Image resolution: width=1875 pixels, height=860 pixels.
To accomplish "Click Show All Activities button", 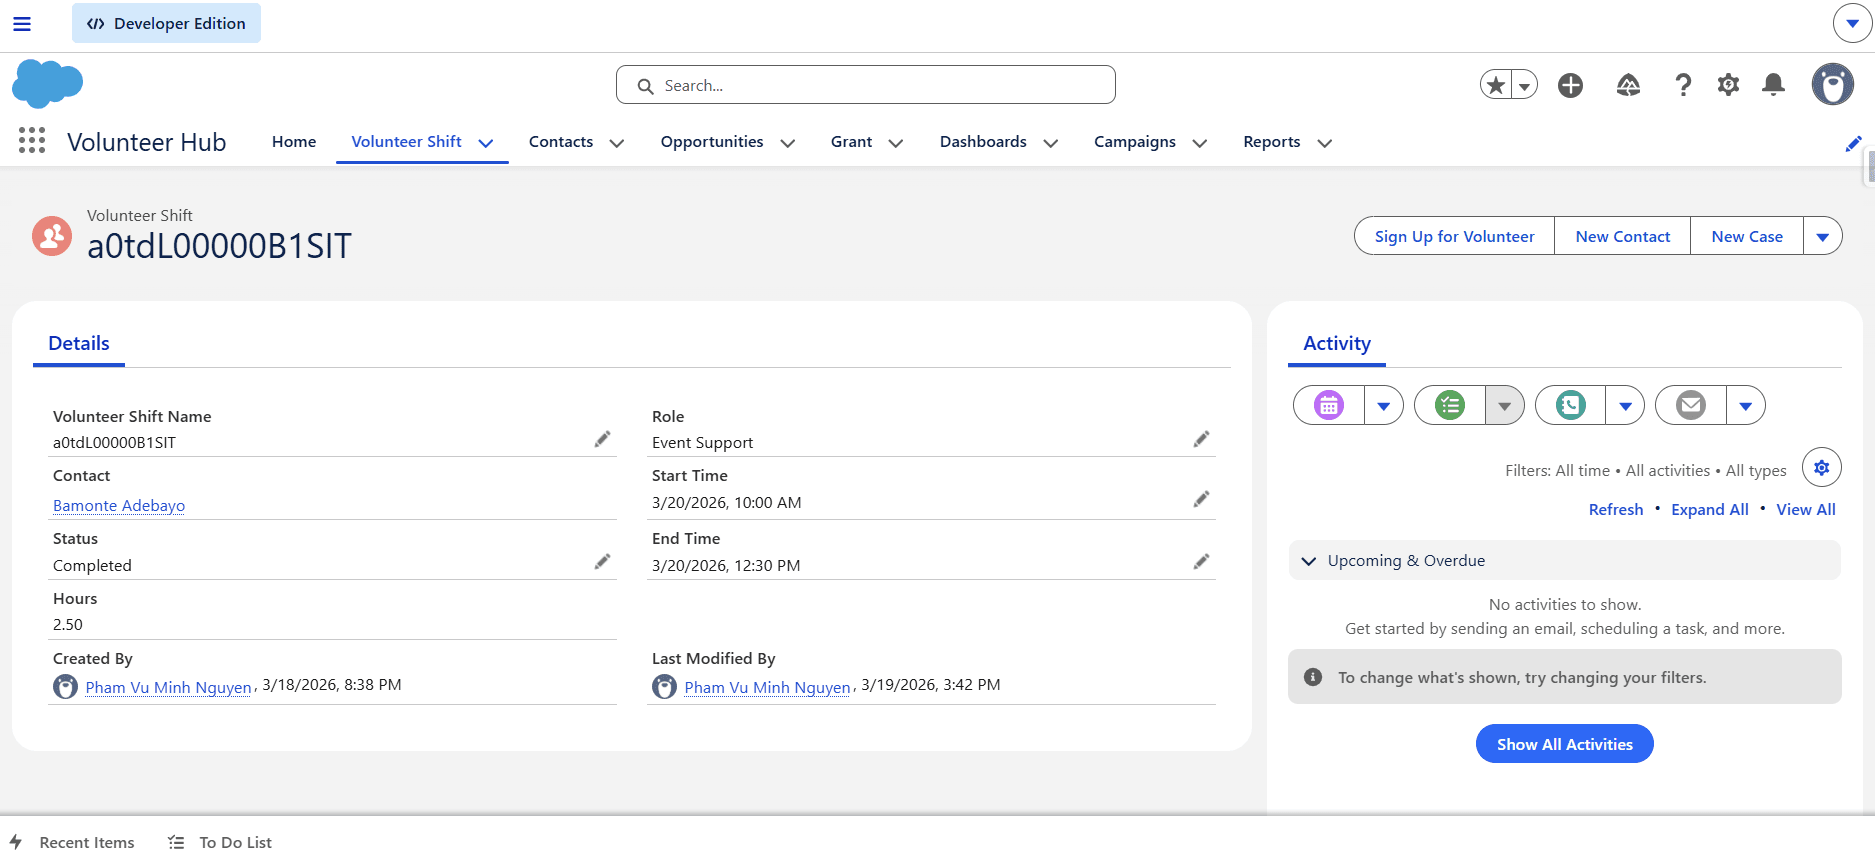I will pos(1564,744).
